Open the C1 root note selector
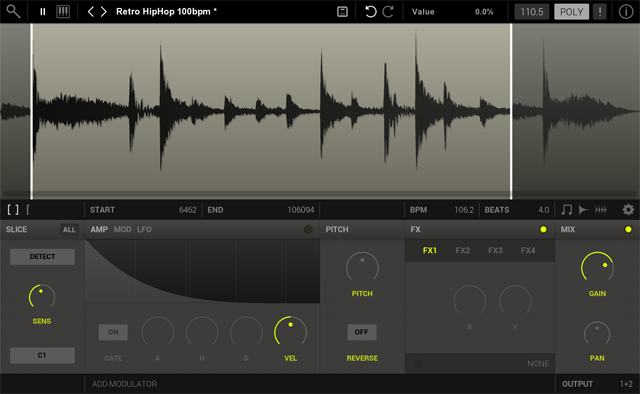The image size is (640, 394). click(42, 355)
